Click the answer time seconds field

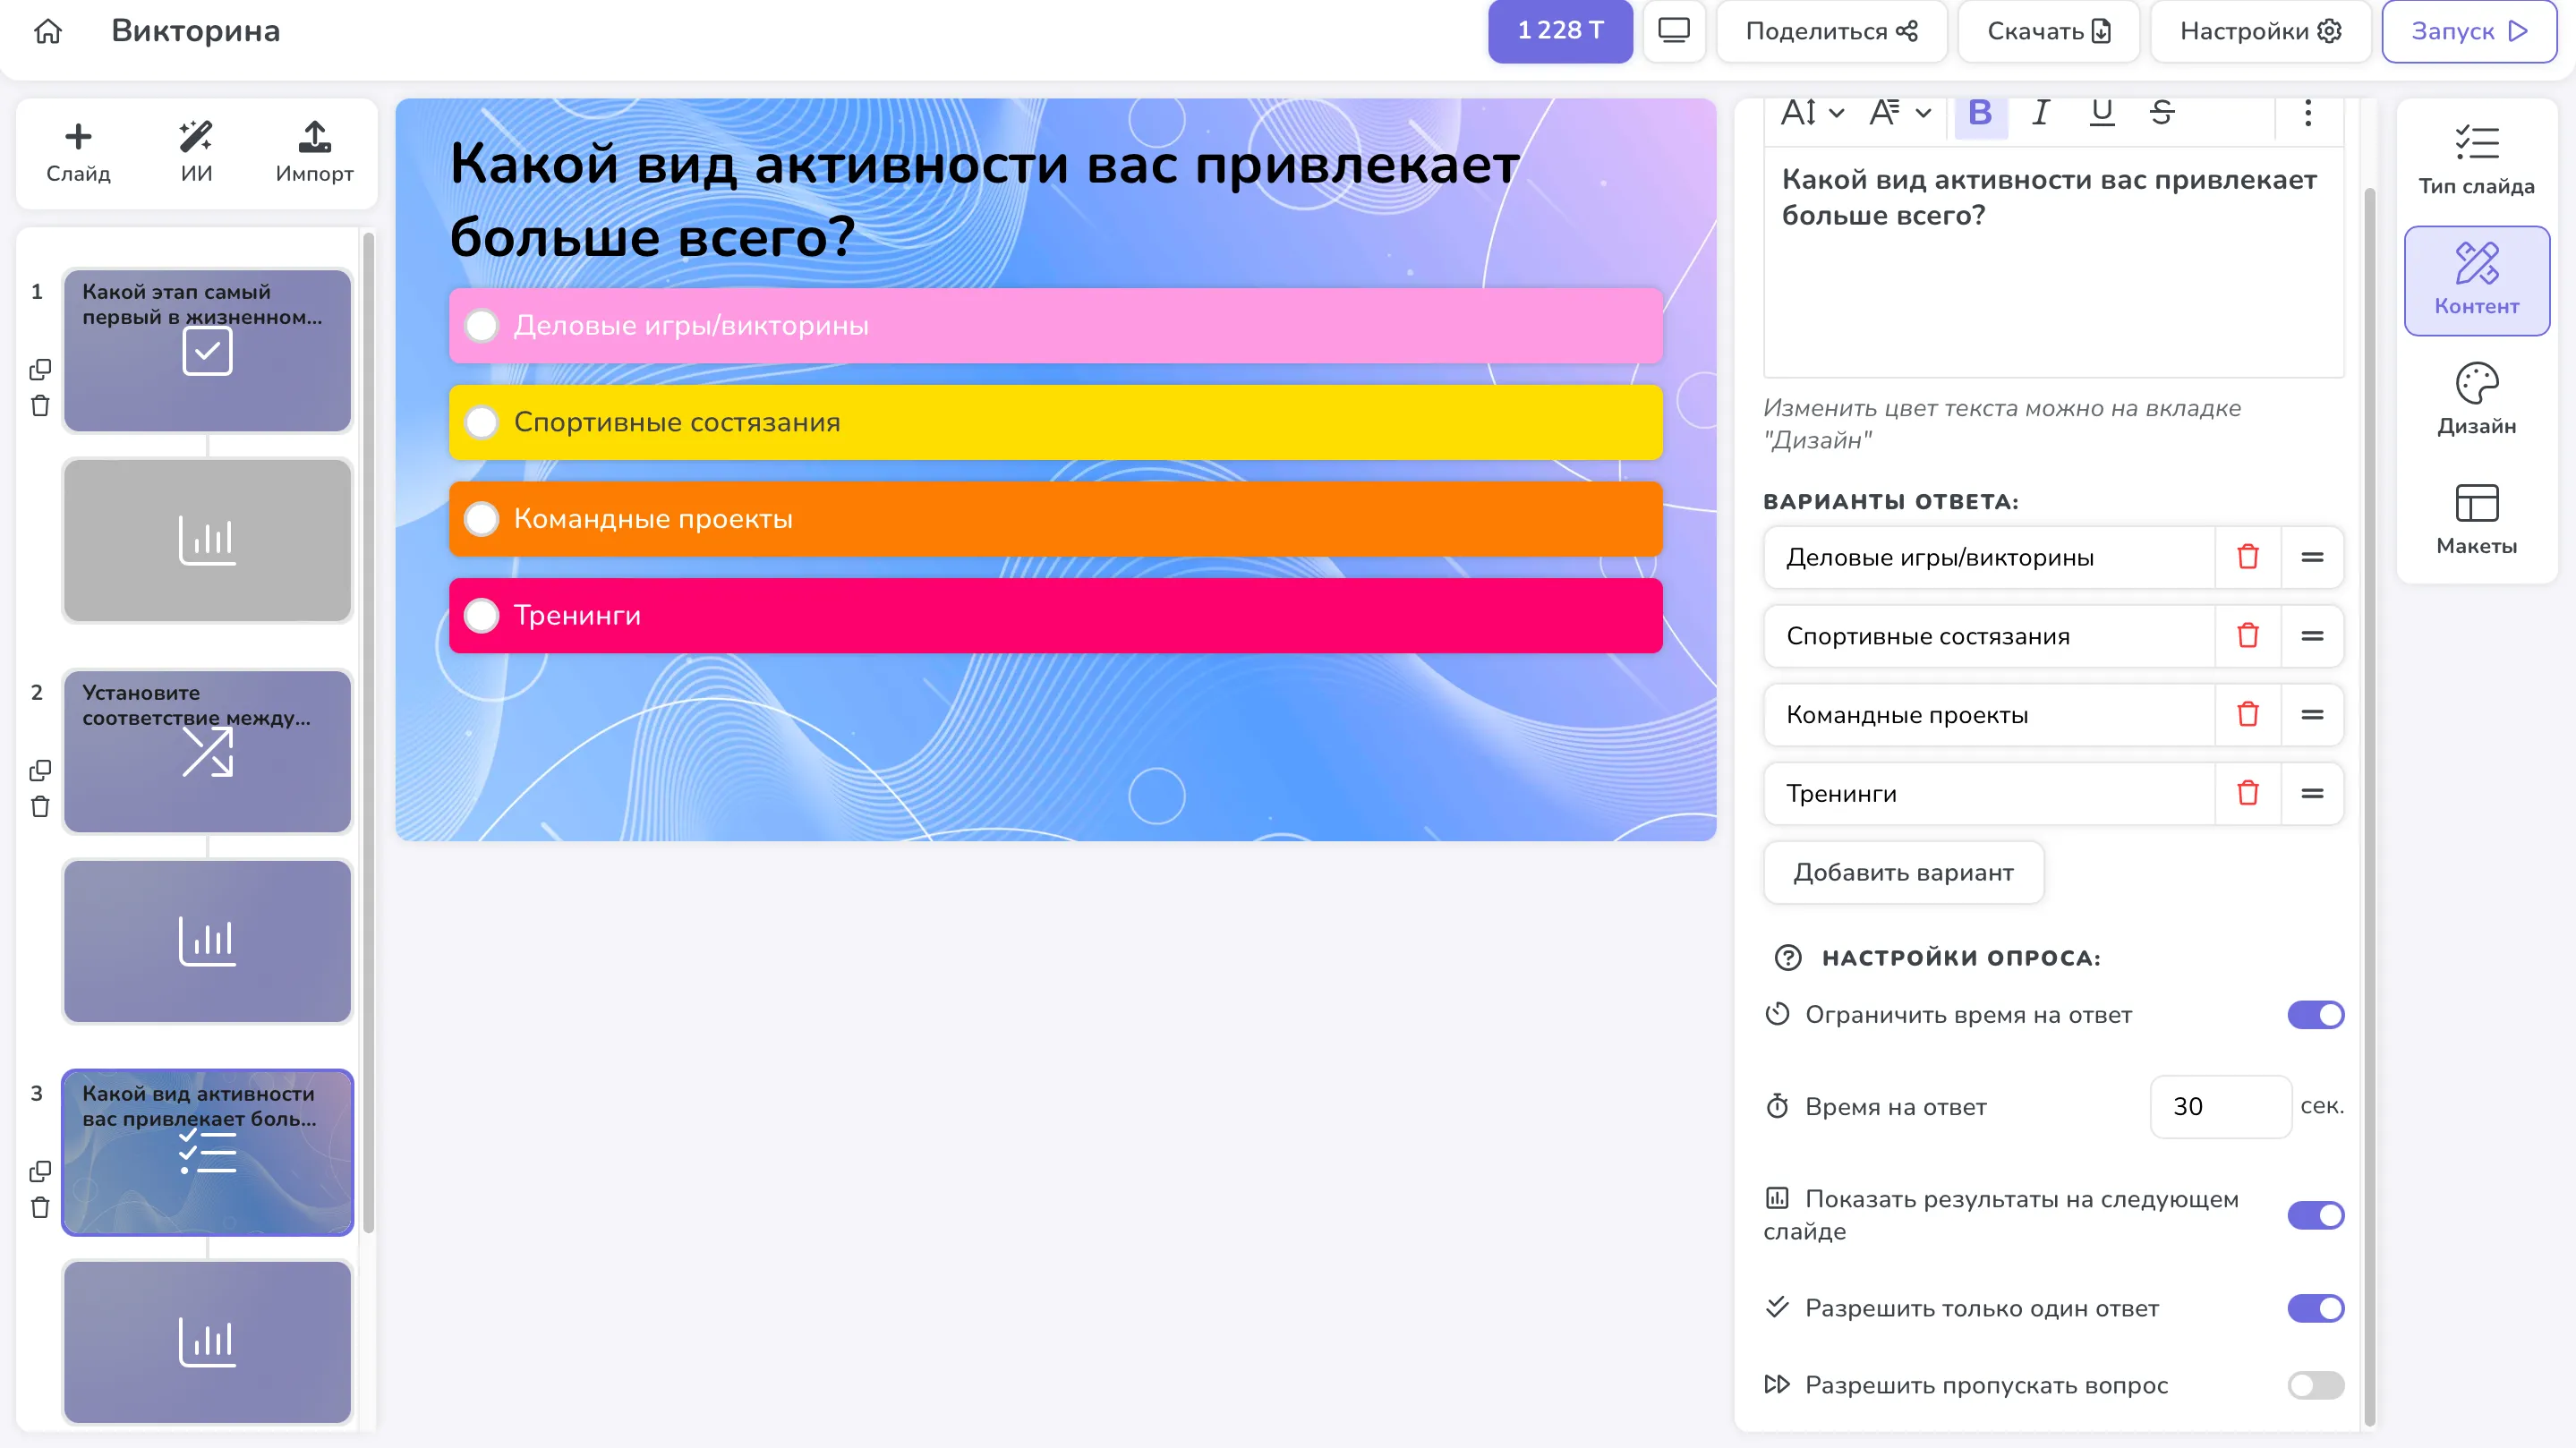(2219, 1107)
